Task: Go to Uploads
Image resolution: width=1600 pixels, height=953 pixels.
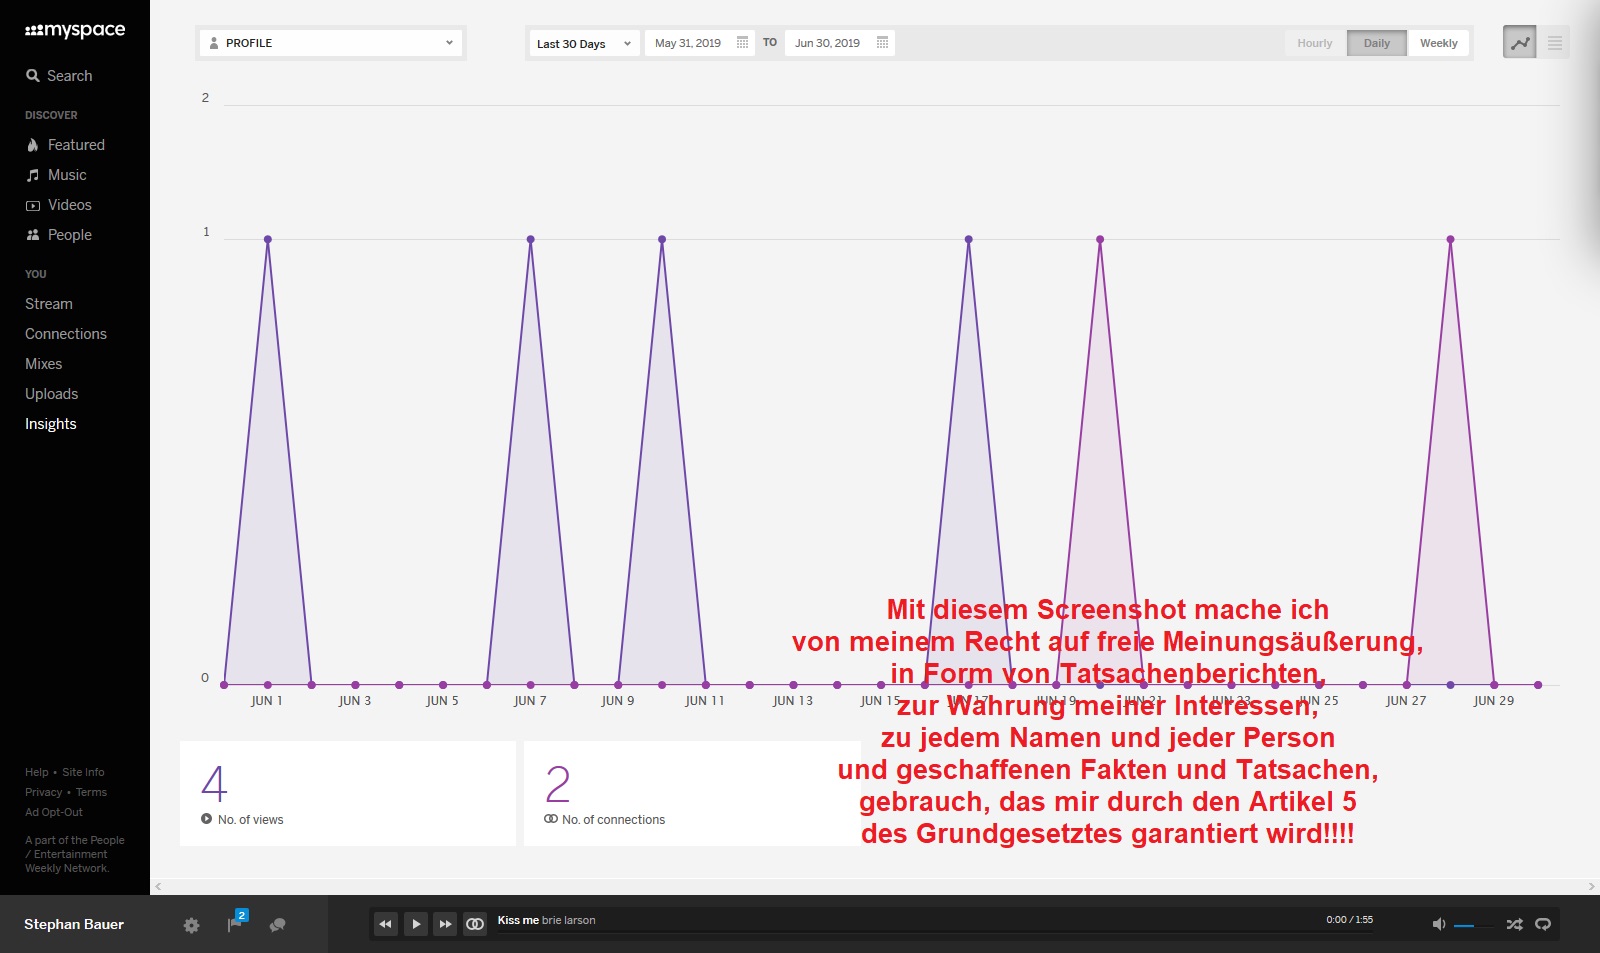Action: (52, 394)
